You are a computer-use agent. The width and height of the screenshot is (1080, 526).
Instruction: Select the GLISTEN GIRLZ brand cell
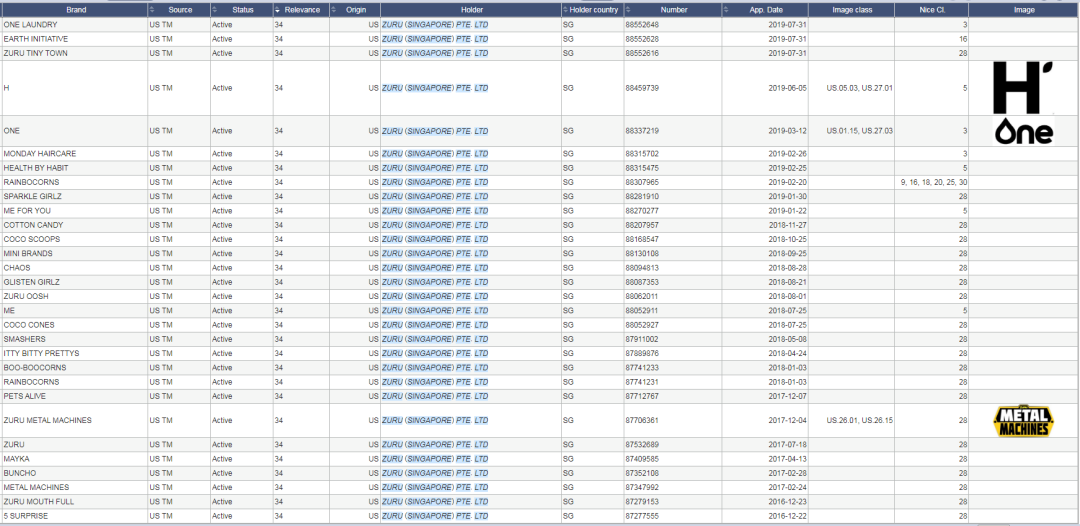coord(74,282)
